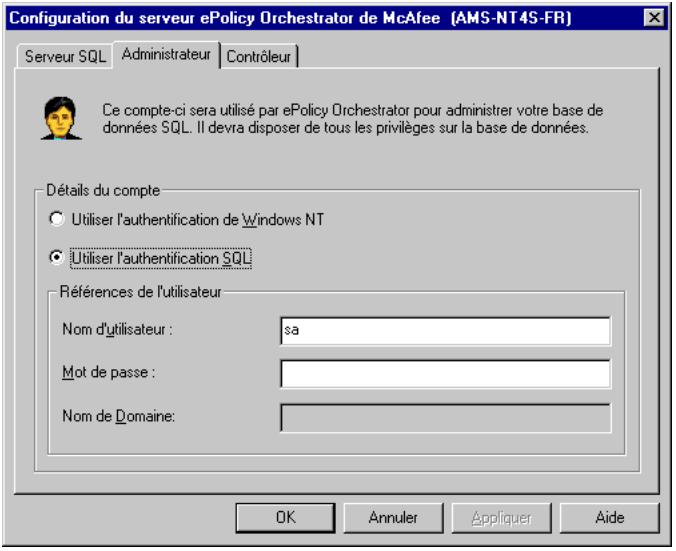Switch to the Serveur SQL tab
Viewport: 676px width, 551px height.
pos(65,56)
